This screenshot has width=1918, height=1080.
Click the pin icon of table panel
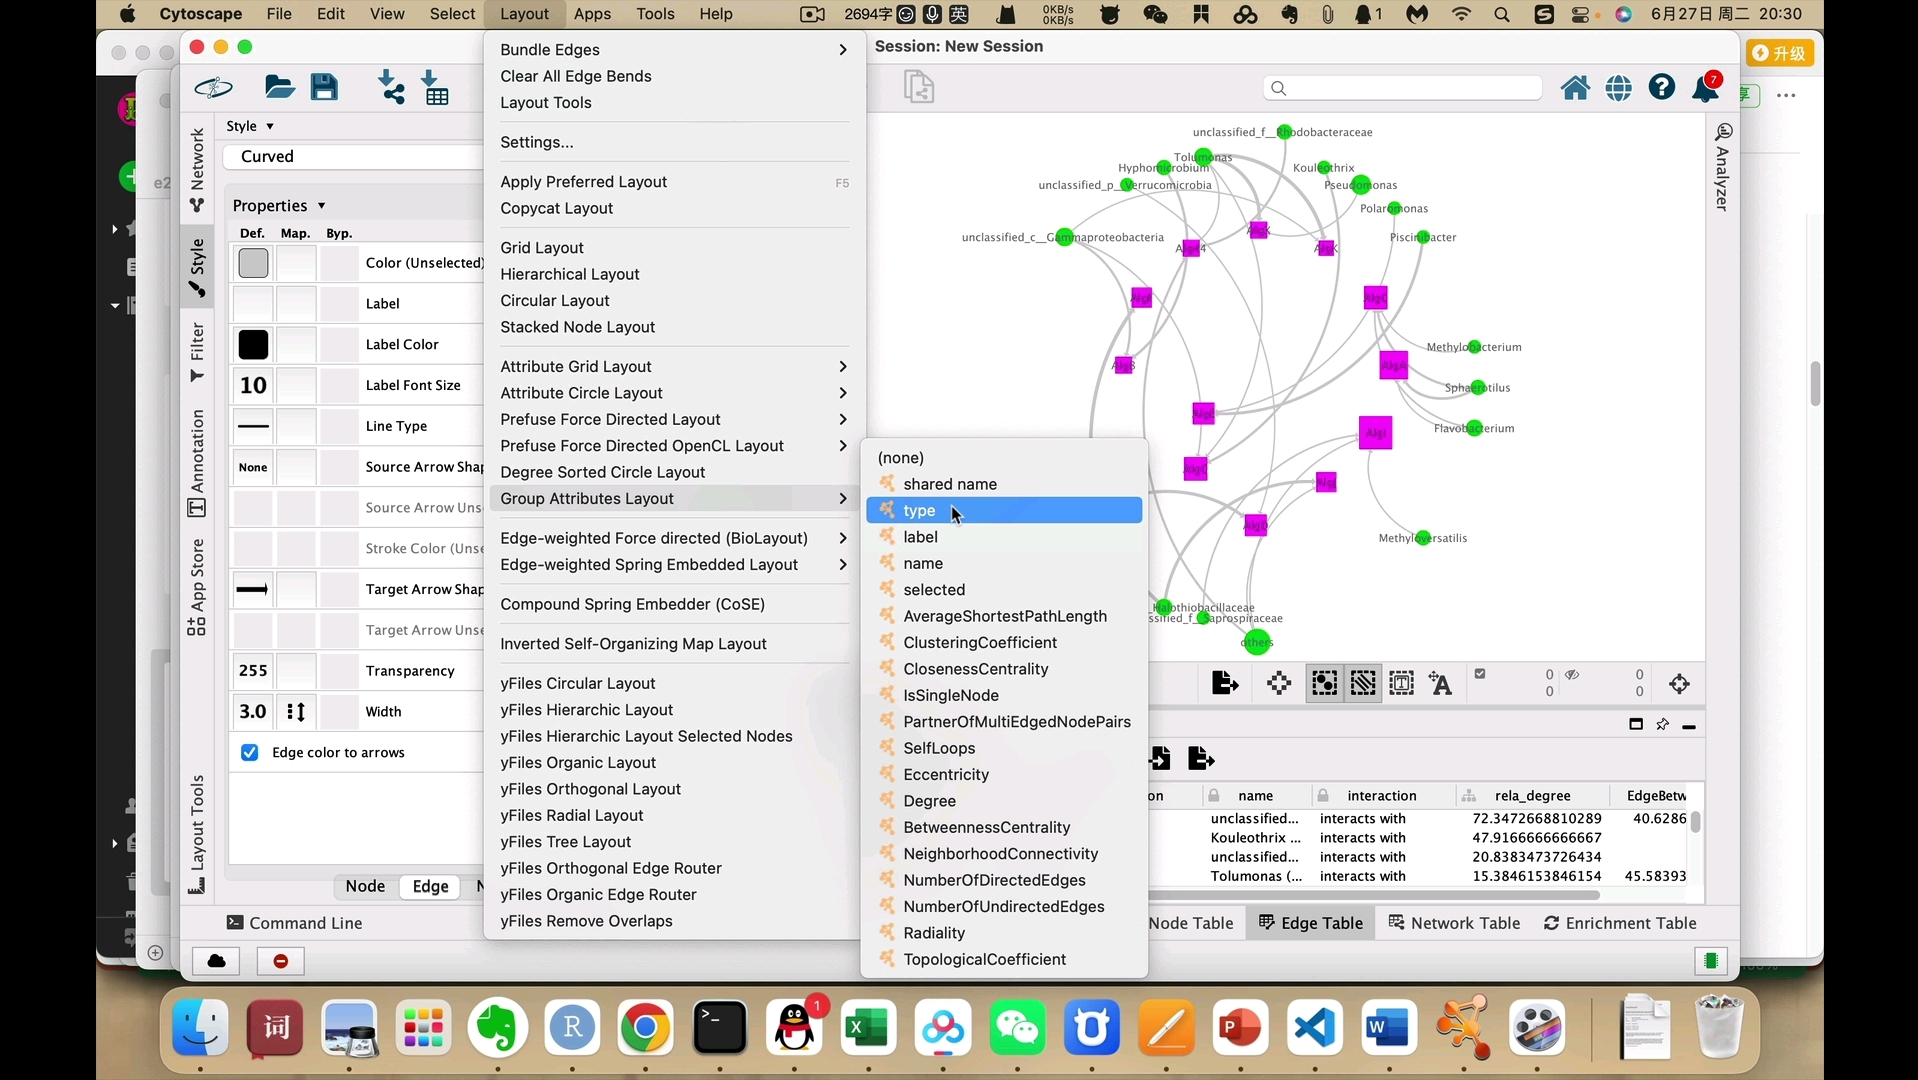[1662, 724]
